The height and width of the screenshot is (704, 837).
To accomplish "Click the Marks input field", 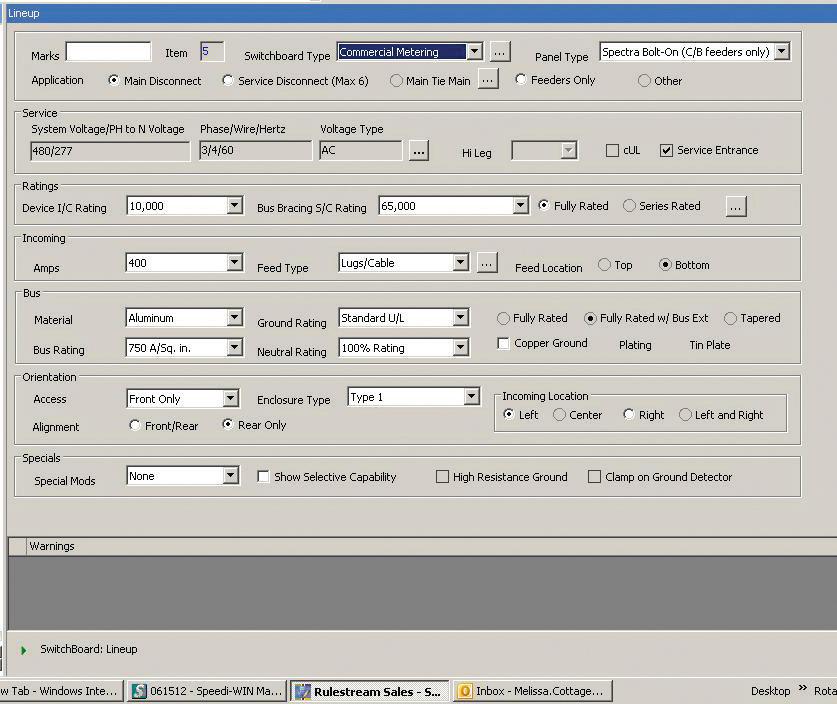I will (x=108, y=52).
